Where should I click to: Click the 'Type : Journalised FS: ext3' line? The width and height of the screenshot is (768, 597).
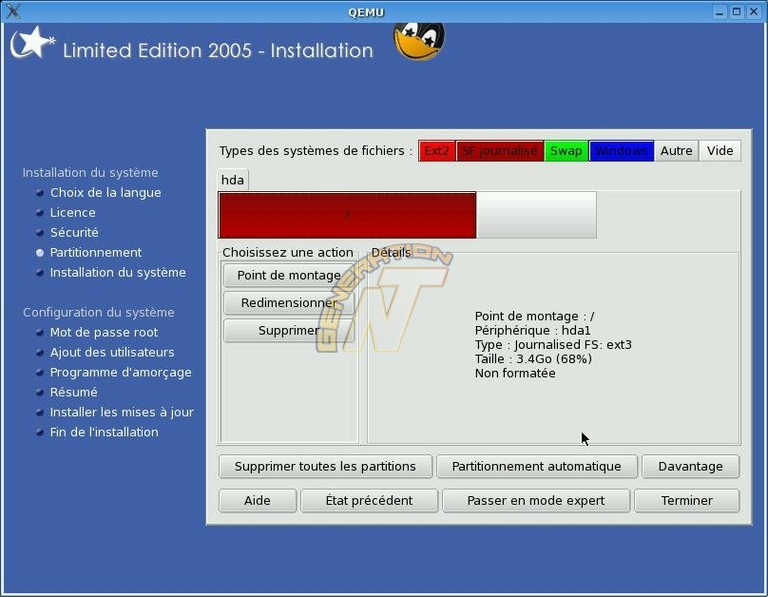[x=553, y=345]
